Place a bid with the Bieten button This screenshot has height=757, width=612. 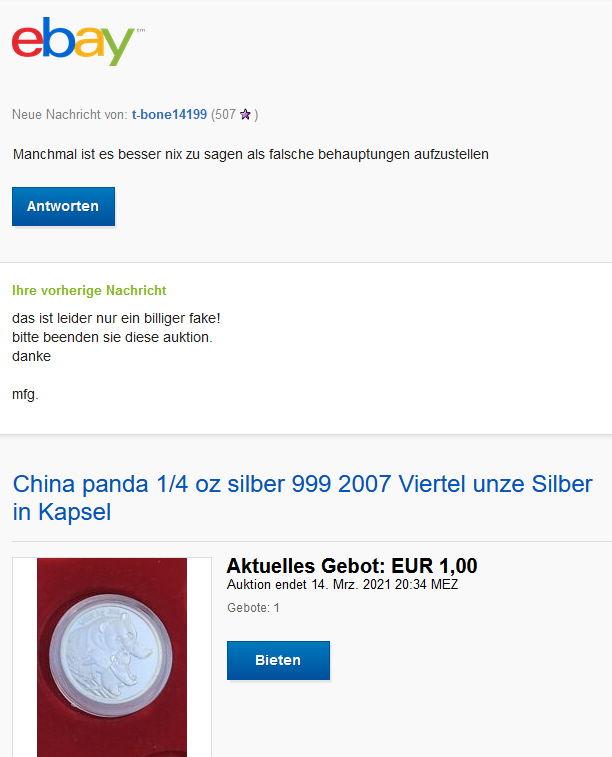pos(278,660)
